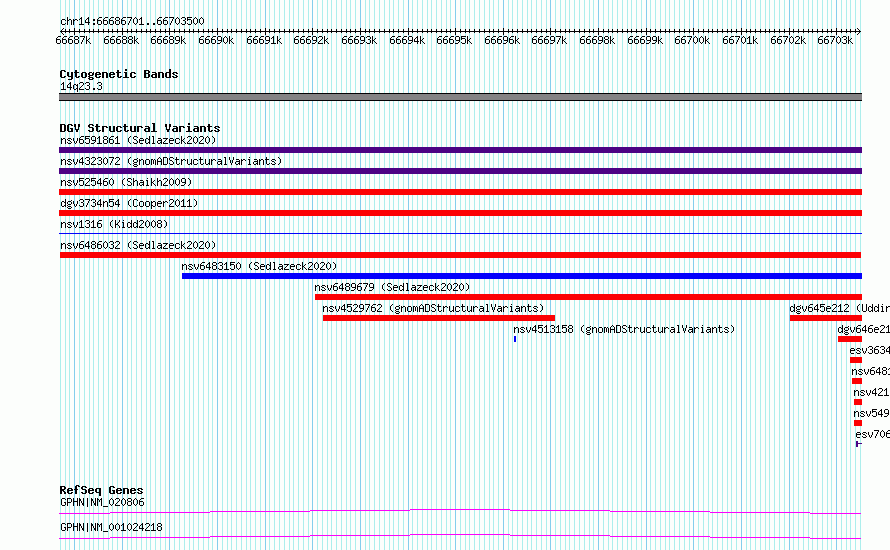This screenshot has width=890, height=550.
Task: Click the 66700k ruler position label
Action: click(692, 40)
